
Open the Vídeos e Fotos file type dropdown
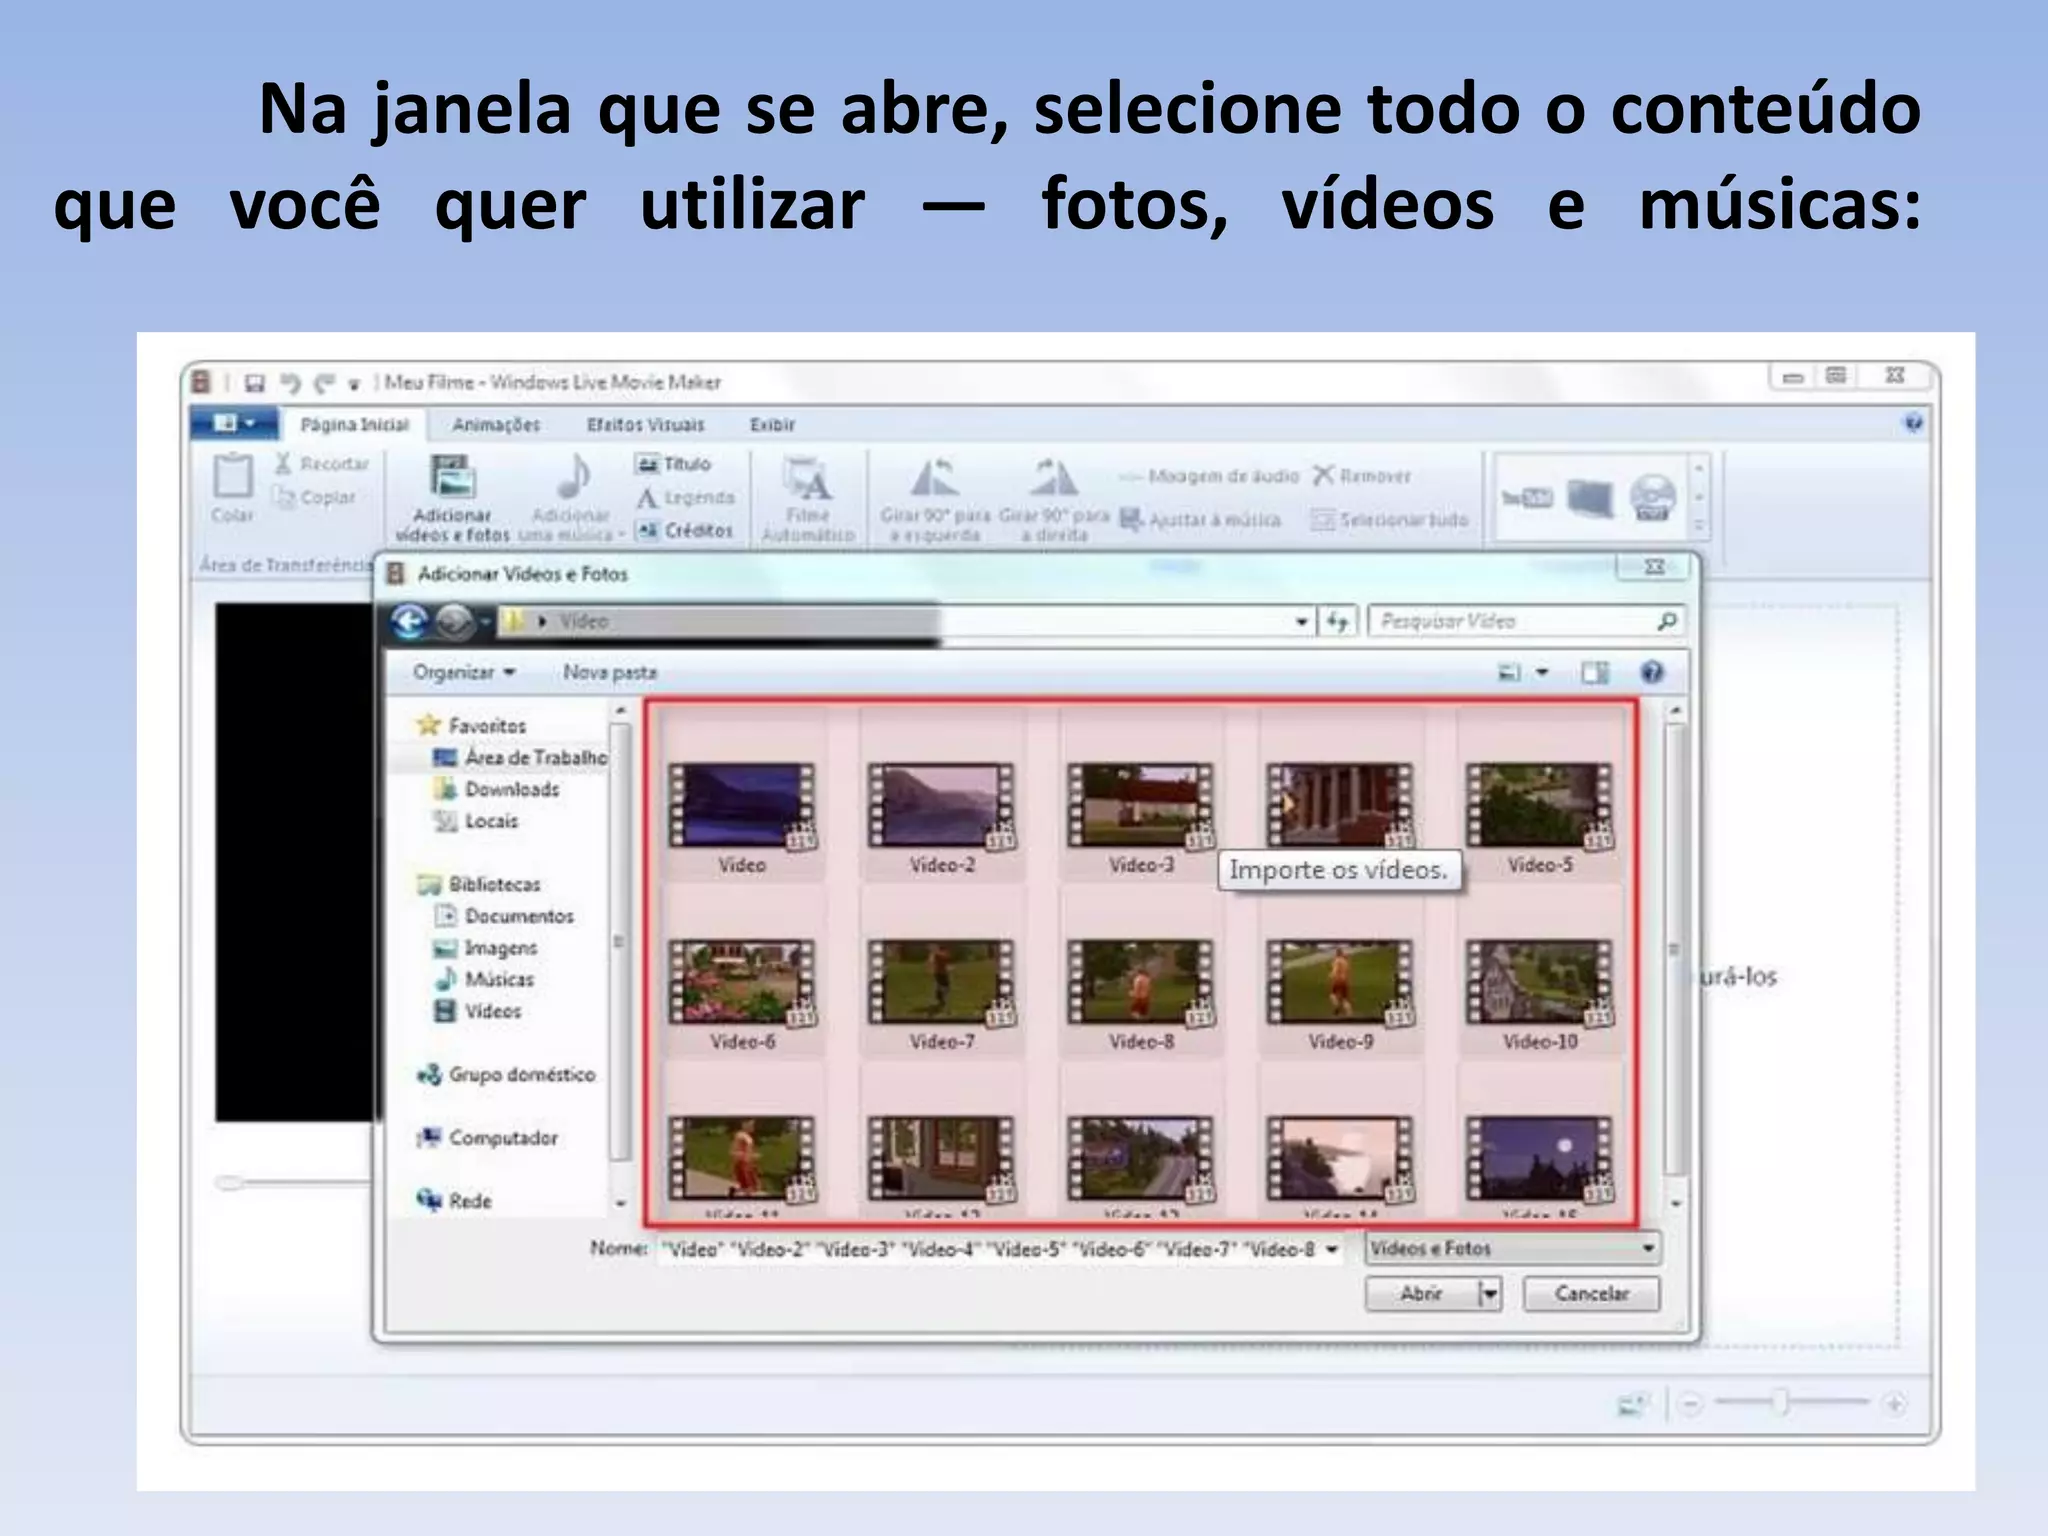coord(1514,1248)
